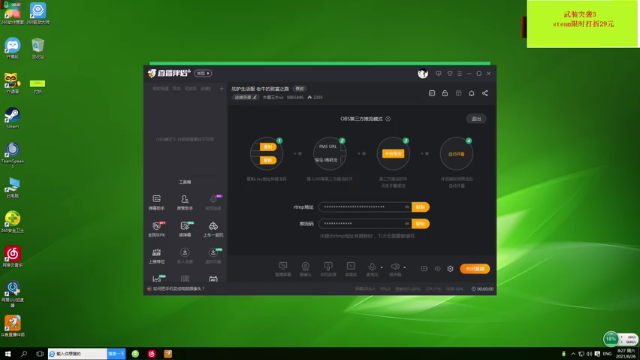The width and height of the screenshot is (640, 360).
Task: Open the 房管助手 room manager tool
Action: click(x=184, y=202)
